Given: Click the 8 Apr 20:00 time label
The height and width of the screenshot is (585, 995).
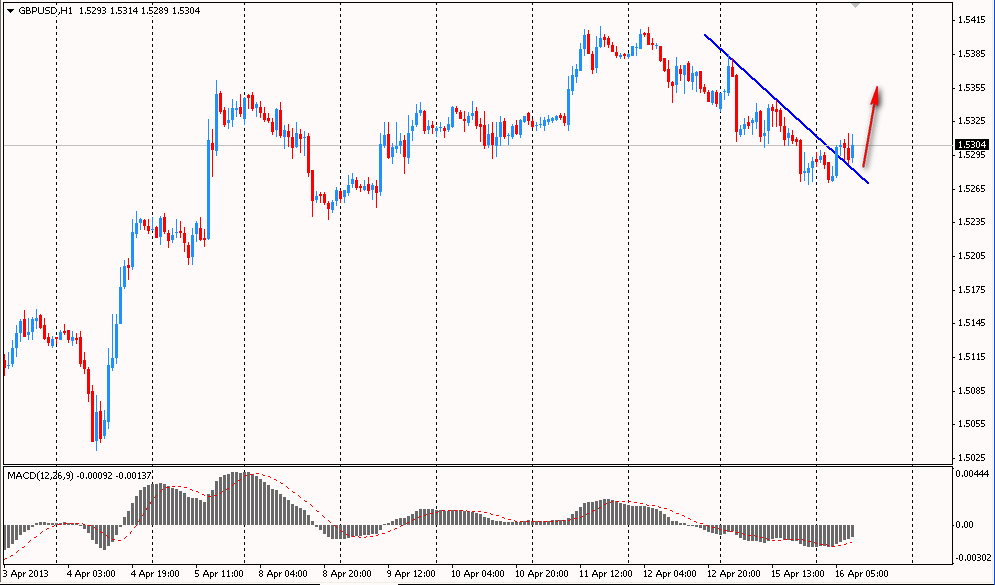Looking at the screenshot, I should coord(347,574).
